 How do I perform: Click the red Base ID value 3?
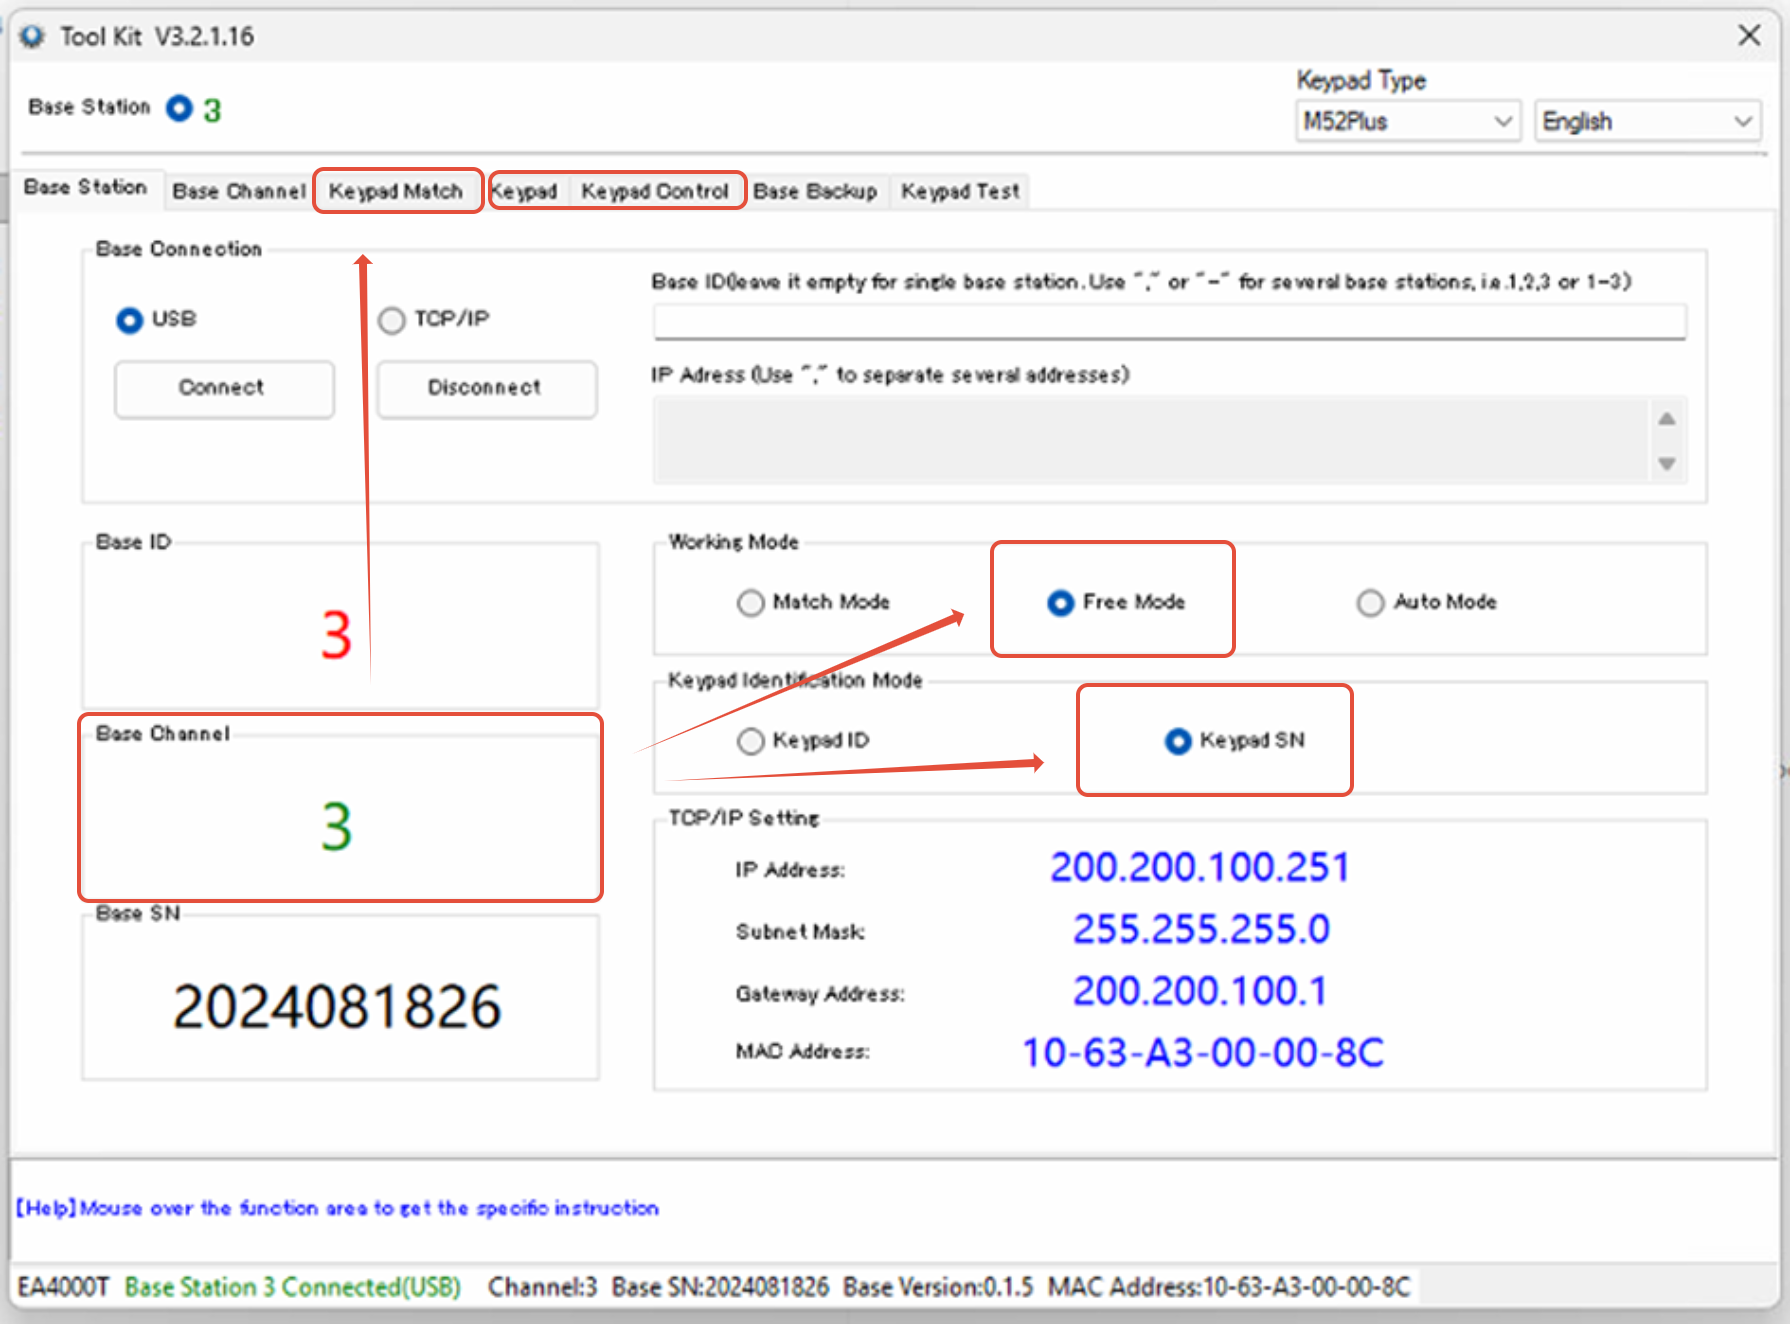(337, 635)
